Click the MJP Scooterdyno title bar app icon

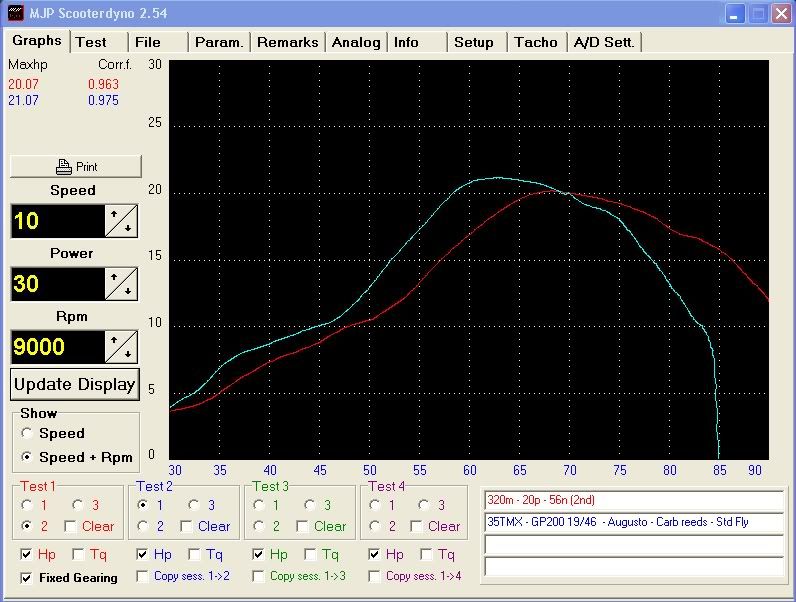[14, 13]
